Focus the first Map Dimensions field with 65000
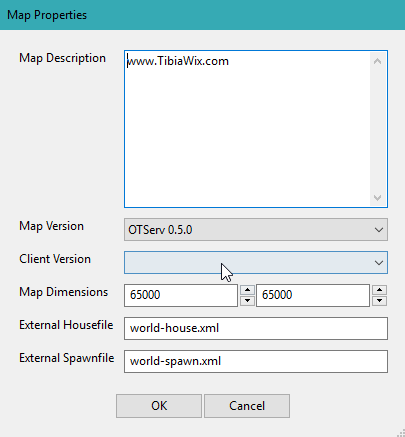This screenshot has width=405, height=437. click(x=181, y=295)
